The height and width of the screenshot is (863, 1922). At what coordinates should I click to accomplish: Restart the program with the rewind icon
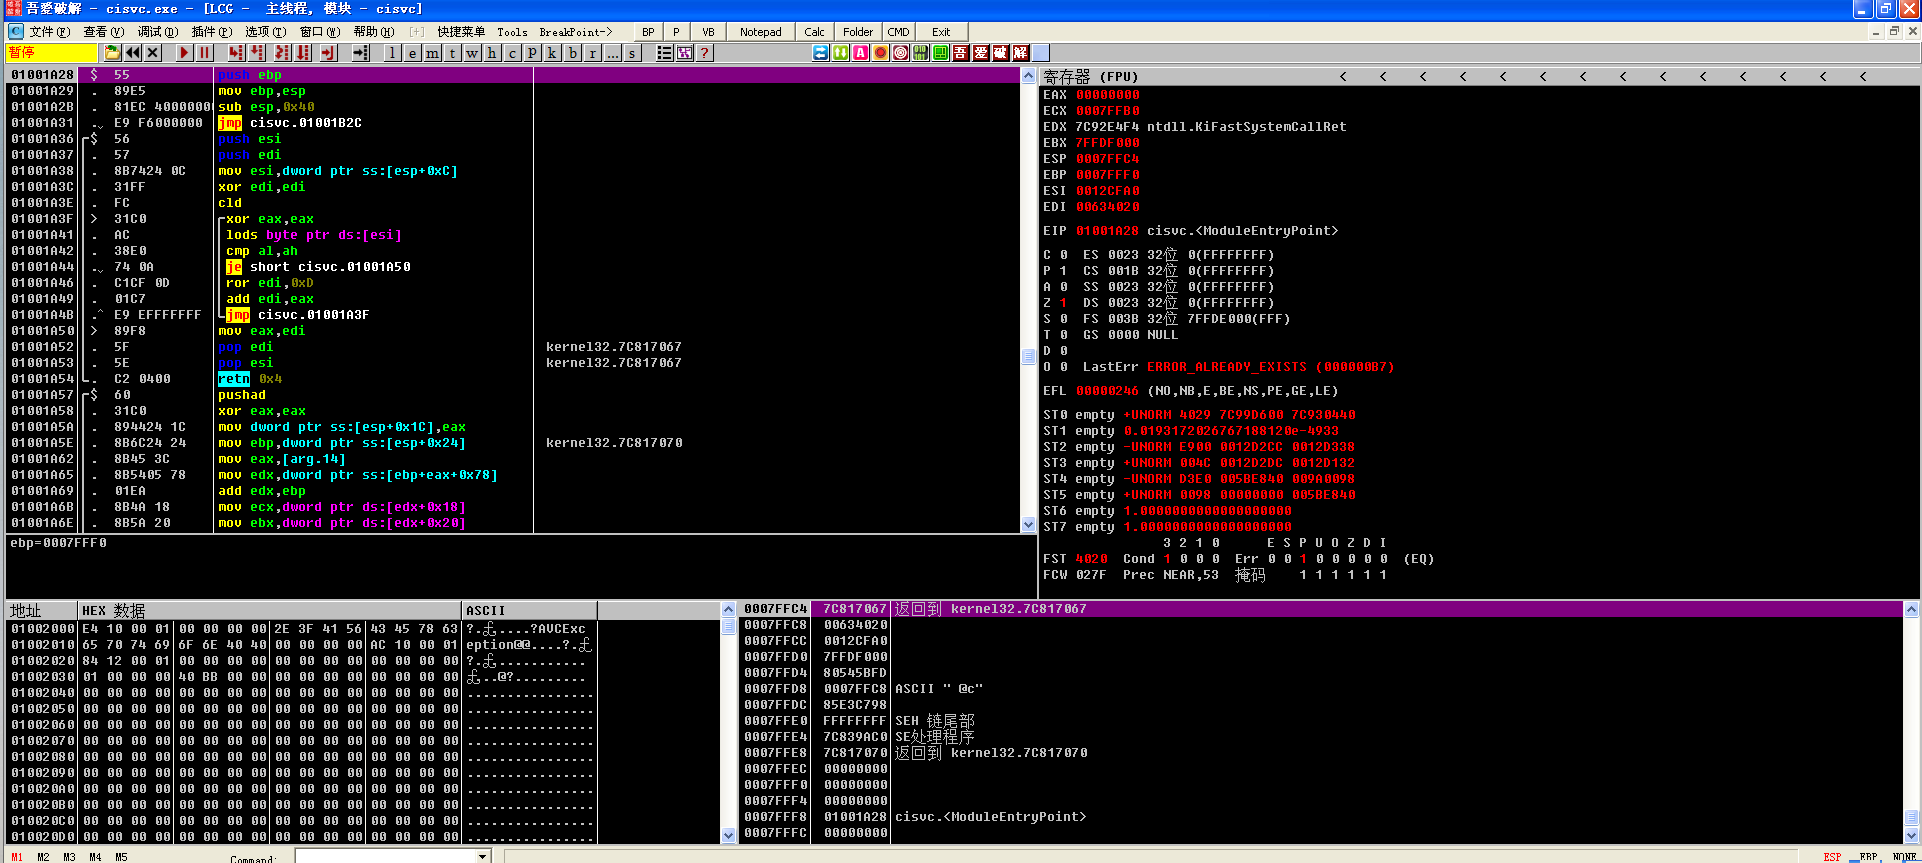tap(133, 53)
